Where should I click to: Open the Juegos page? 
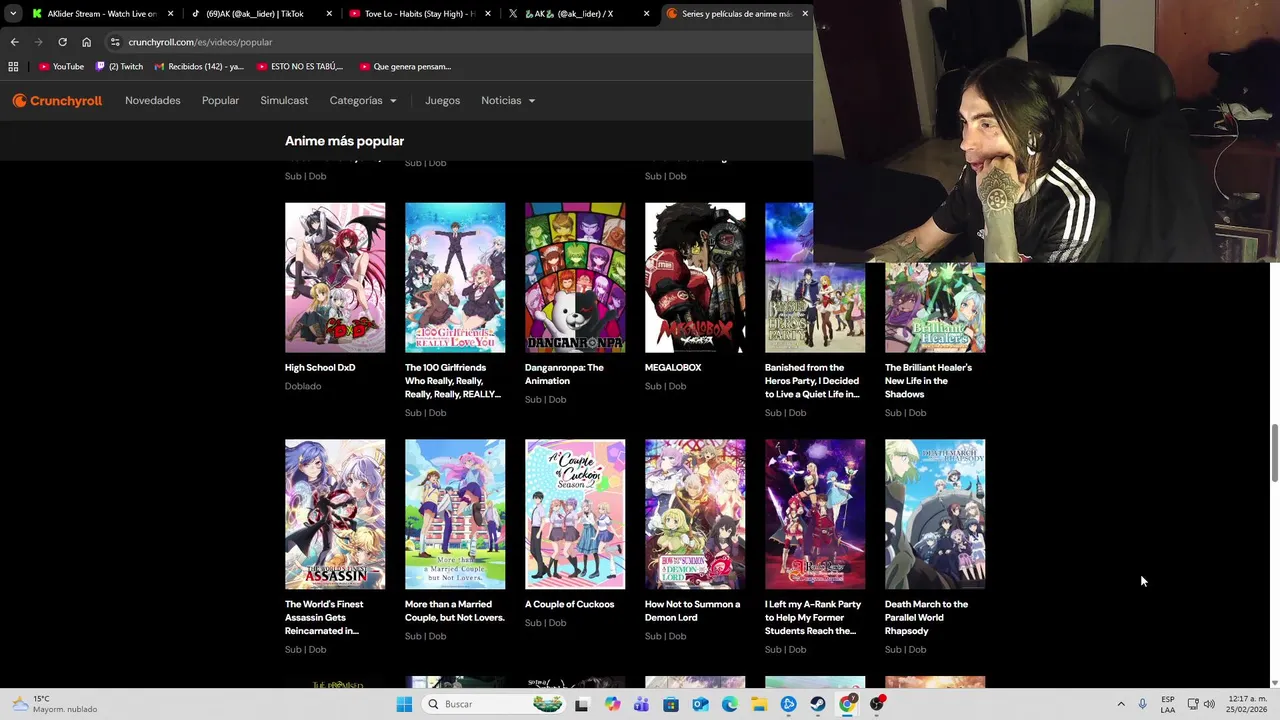442,100
